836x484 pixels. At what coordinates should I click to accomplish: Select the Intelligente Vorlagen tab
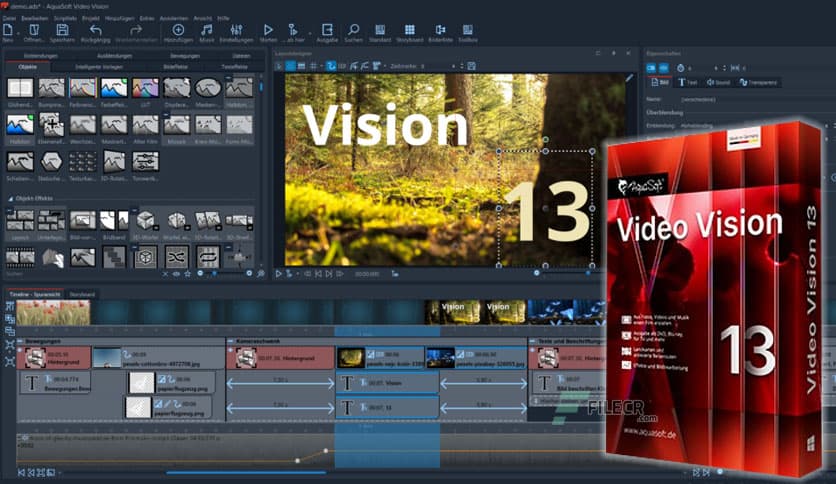99,67
